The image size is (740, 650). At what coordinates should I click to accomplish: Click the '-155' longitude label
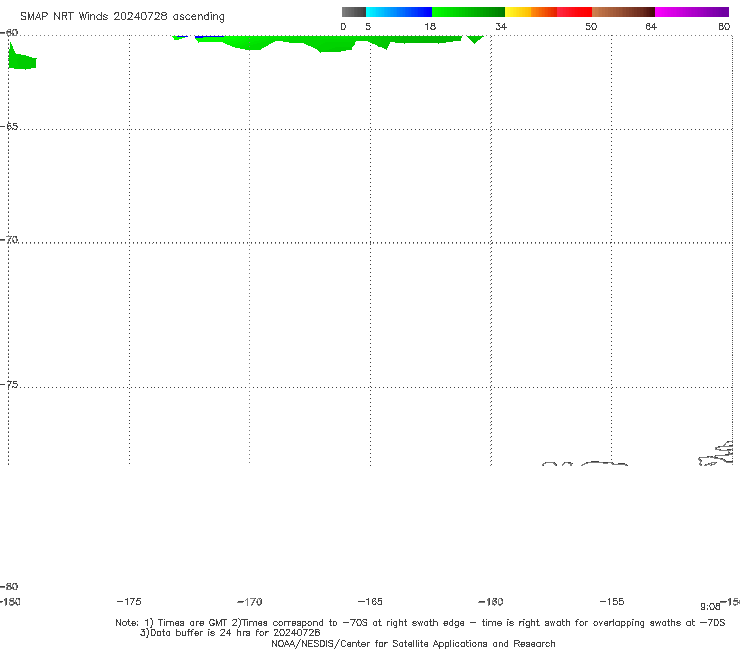[x=612, y=601]
